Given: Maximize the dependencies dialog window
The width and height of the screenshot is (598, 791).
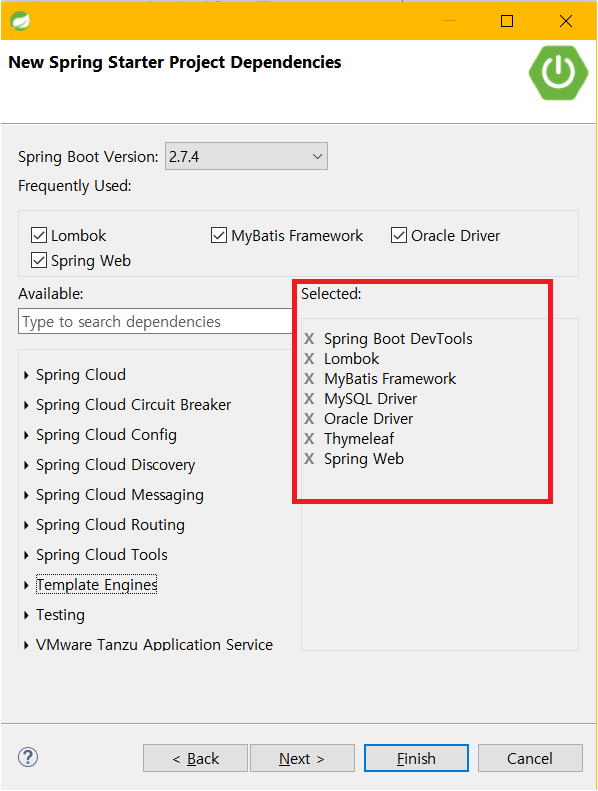Looking at the screenshot, I should point(507,21).
